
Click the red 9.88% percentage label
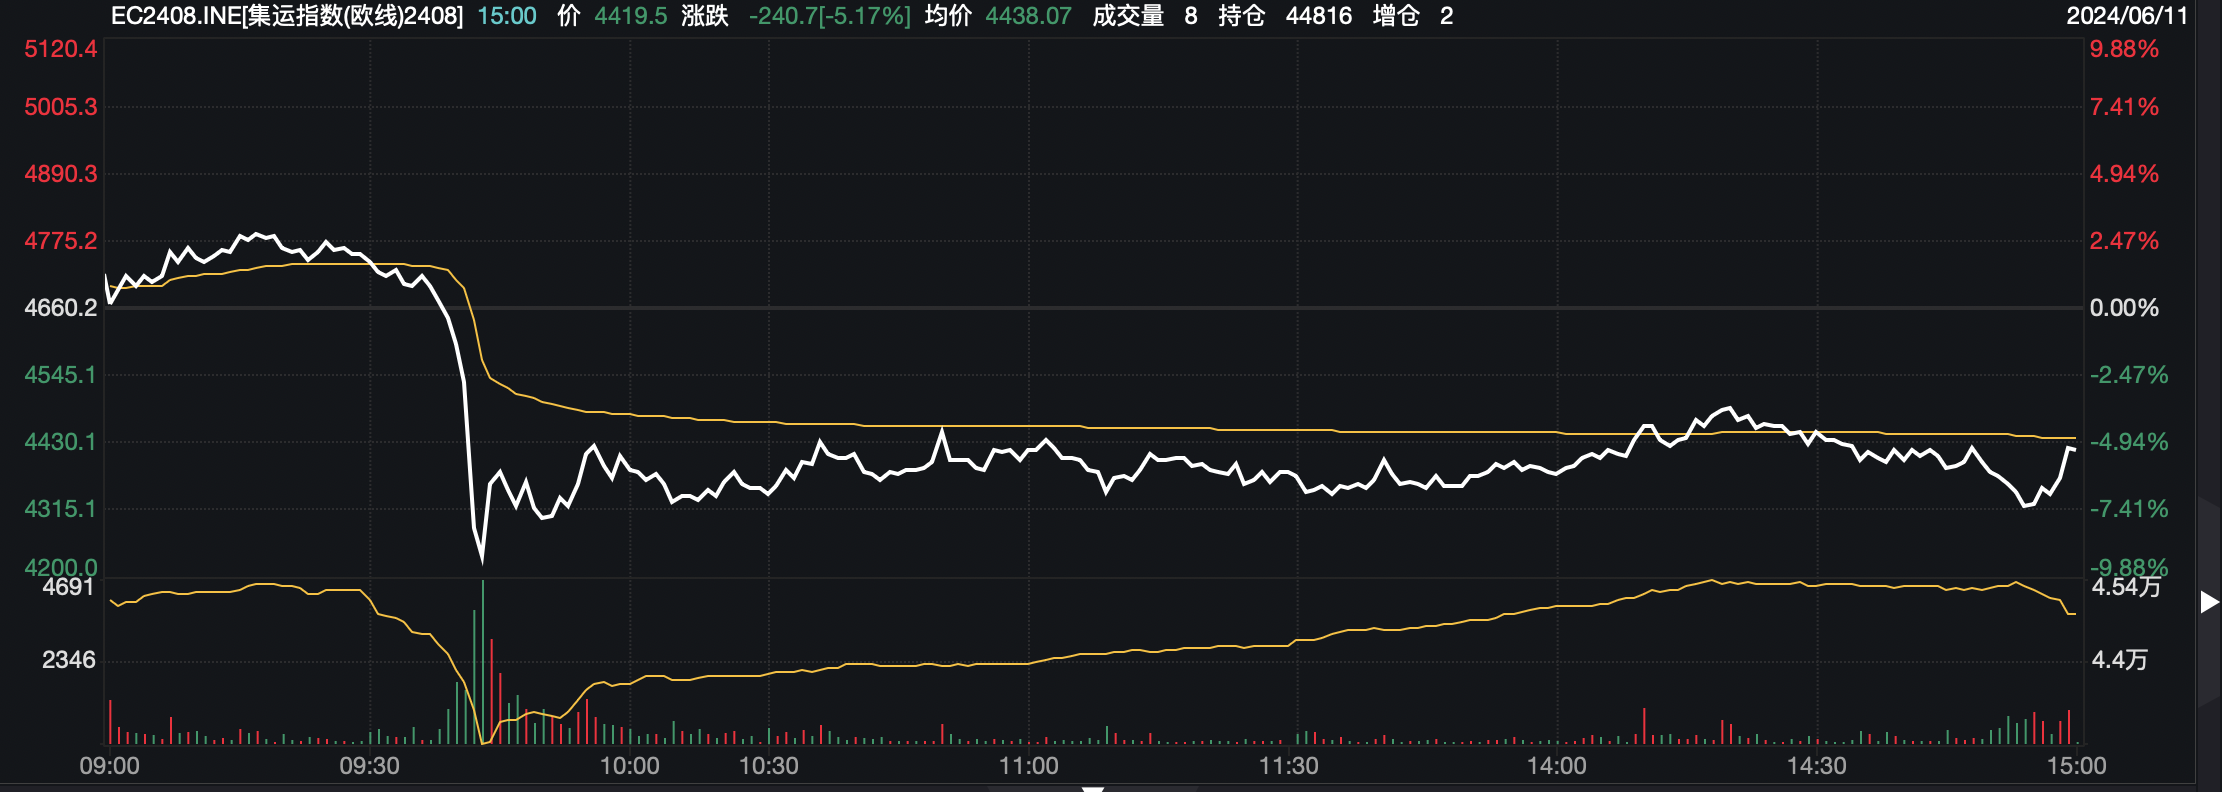(2124, 49)
